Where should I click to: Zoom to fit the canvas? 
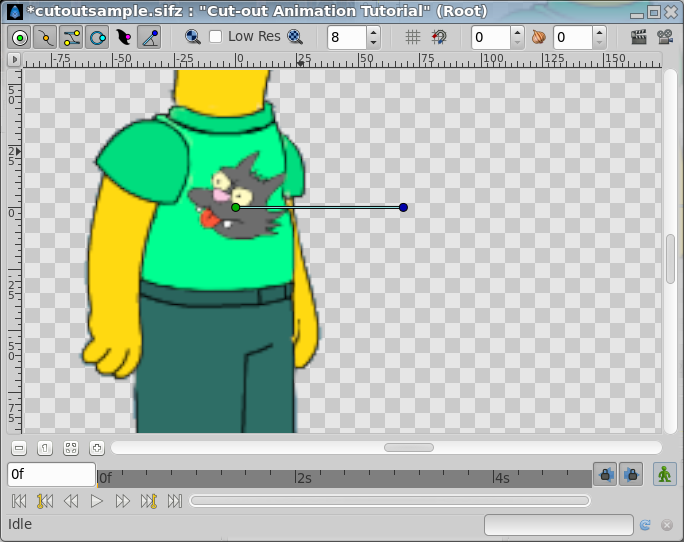(71, 448)
